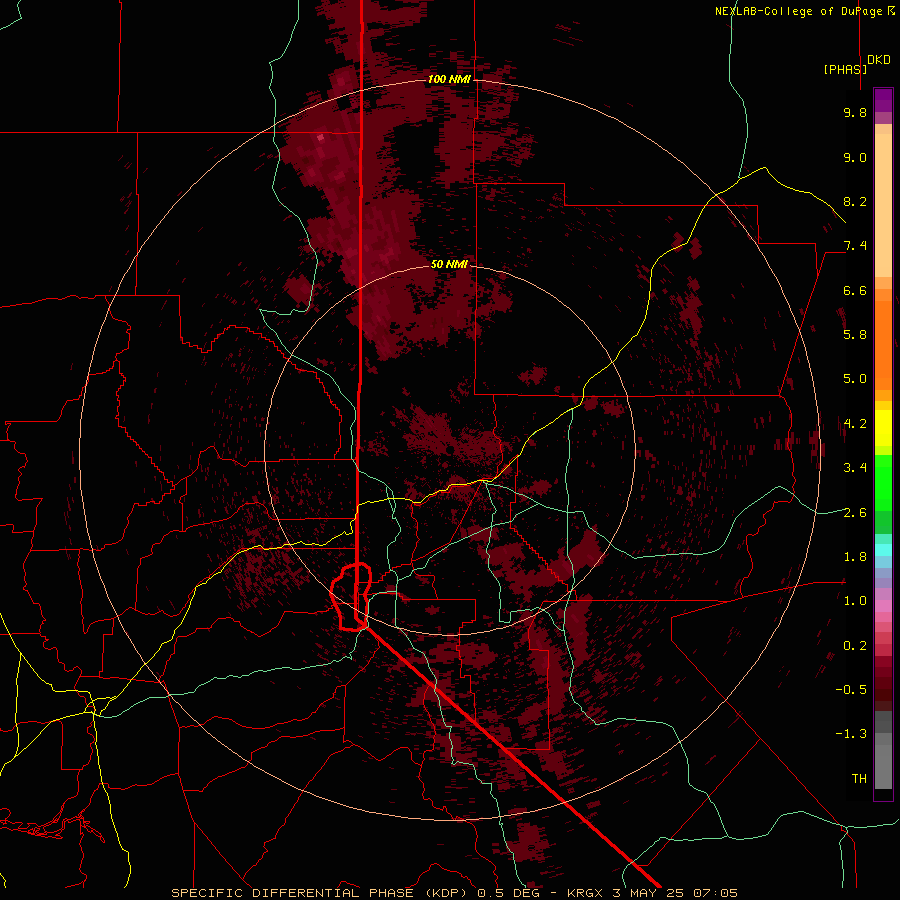Click the 5.0 scale value

click(x=855, y=379)
